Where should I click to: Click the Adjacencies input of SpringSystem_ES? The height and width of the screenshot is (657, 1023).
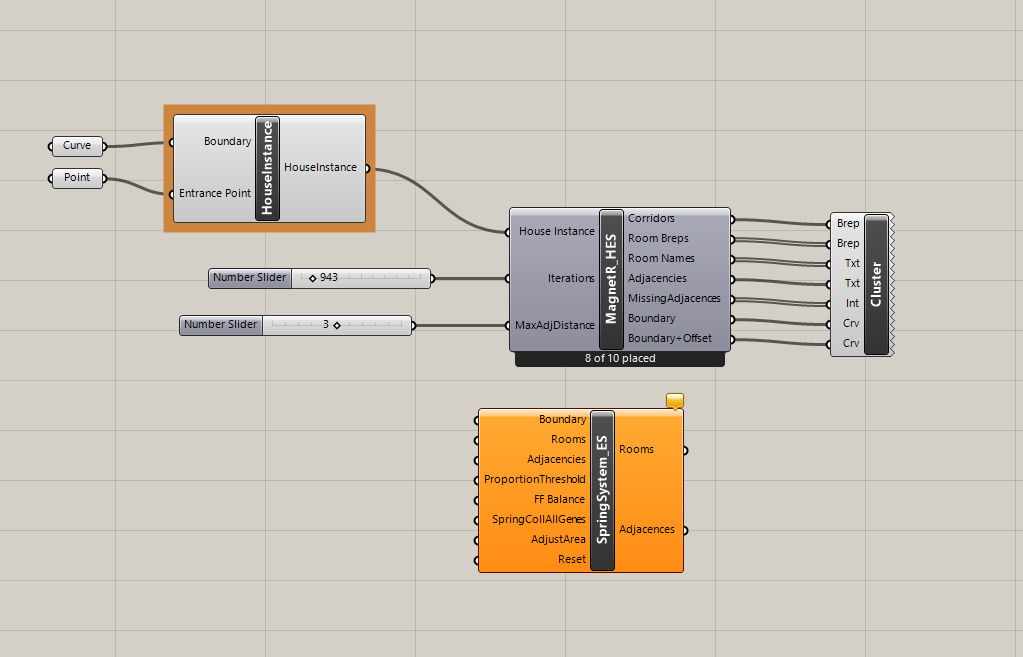coord(556,459)
